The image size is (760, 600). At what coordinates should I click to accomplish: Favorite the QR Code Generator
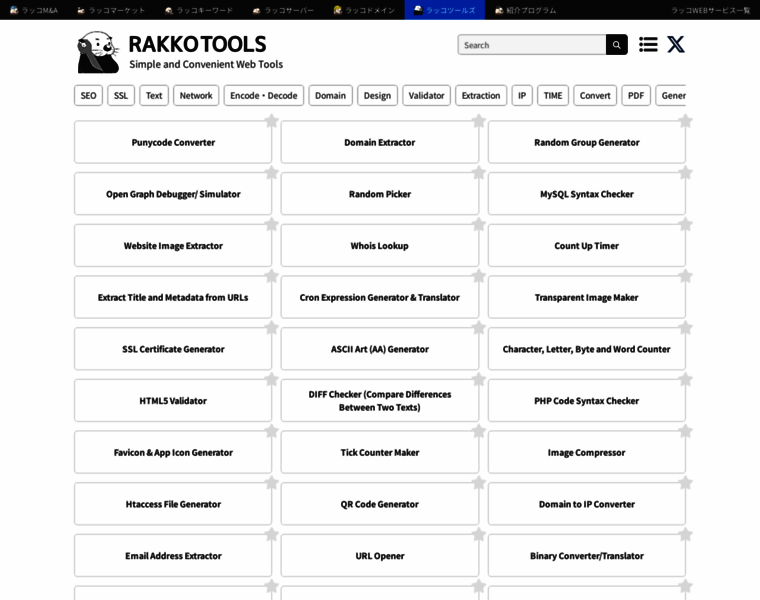(478, 483)
